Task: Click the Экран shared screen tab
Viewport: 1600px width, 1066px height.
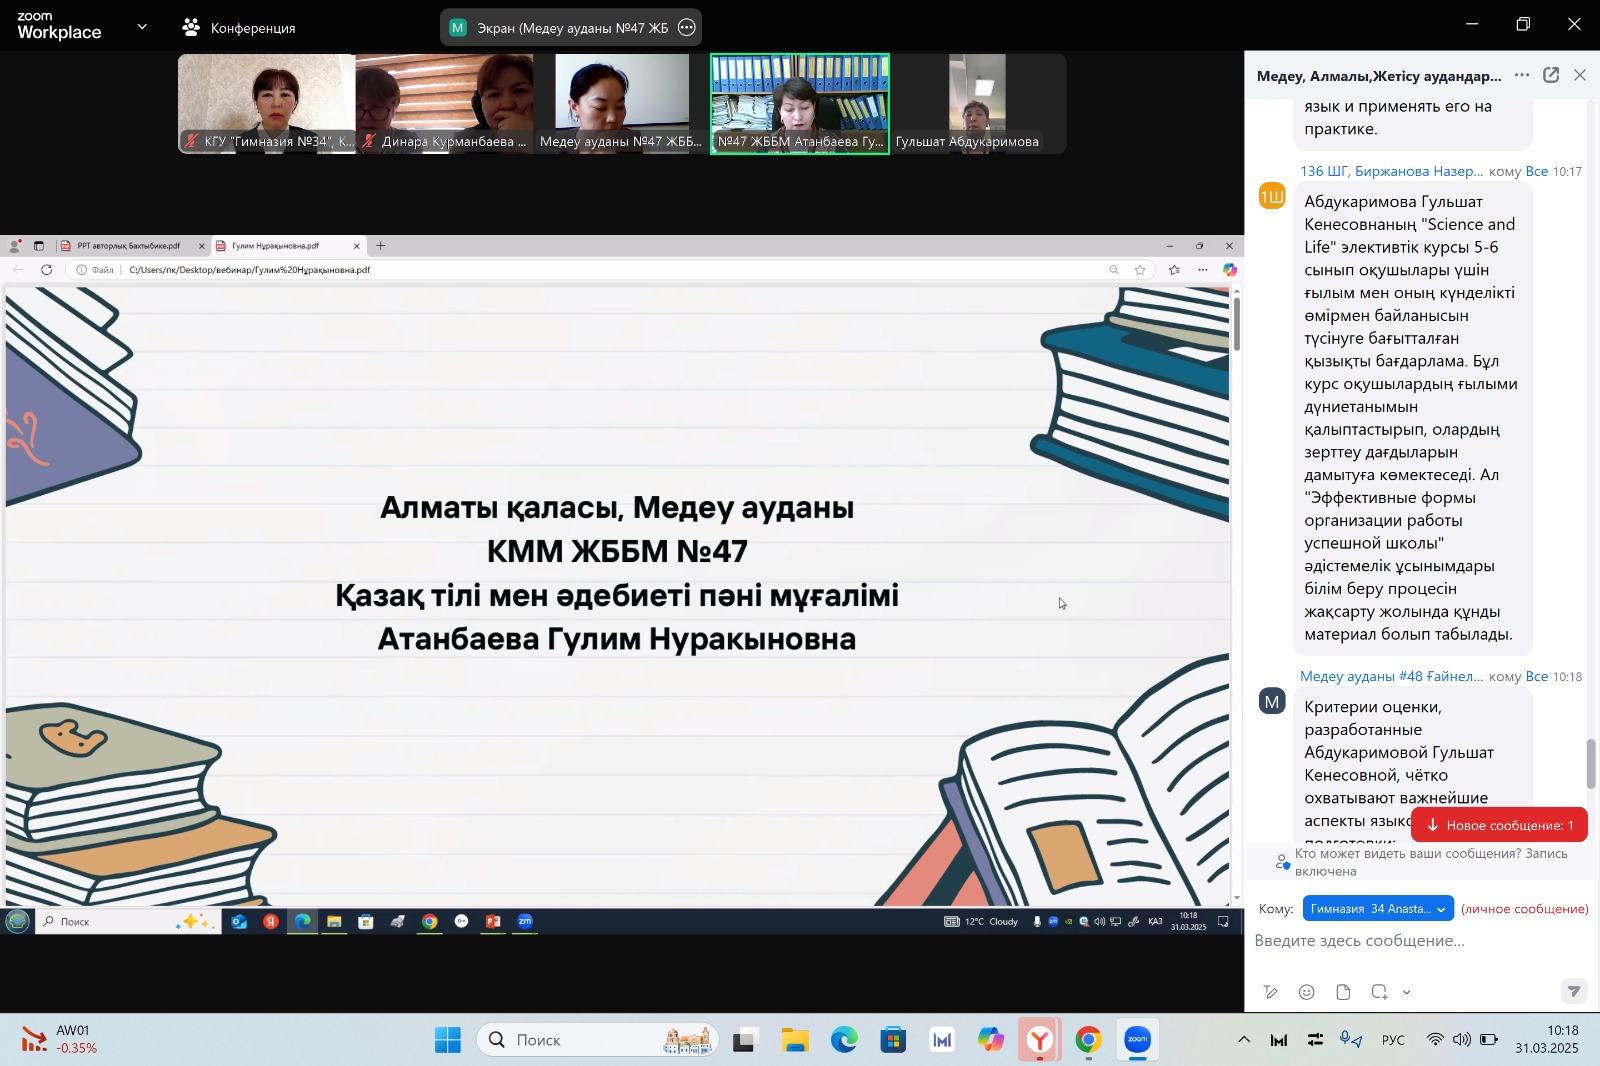Action: coord(558,28)
